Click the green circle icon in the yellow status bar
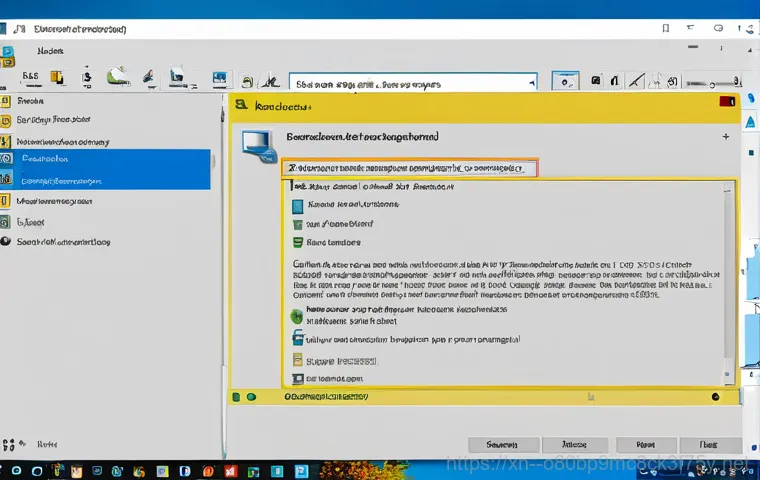The width and height of the screenshot is (760, 480). [x=251, y=397]
